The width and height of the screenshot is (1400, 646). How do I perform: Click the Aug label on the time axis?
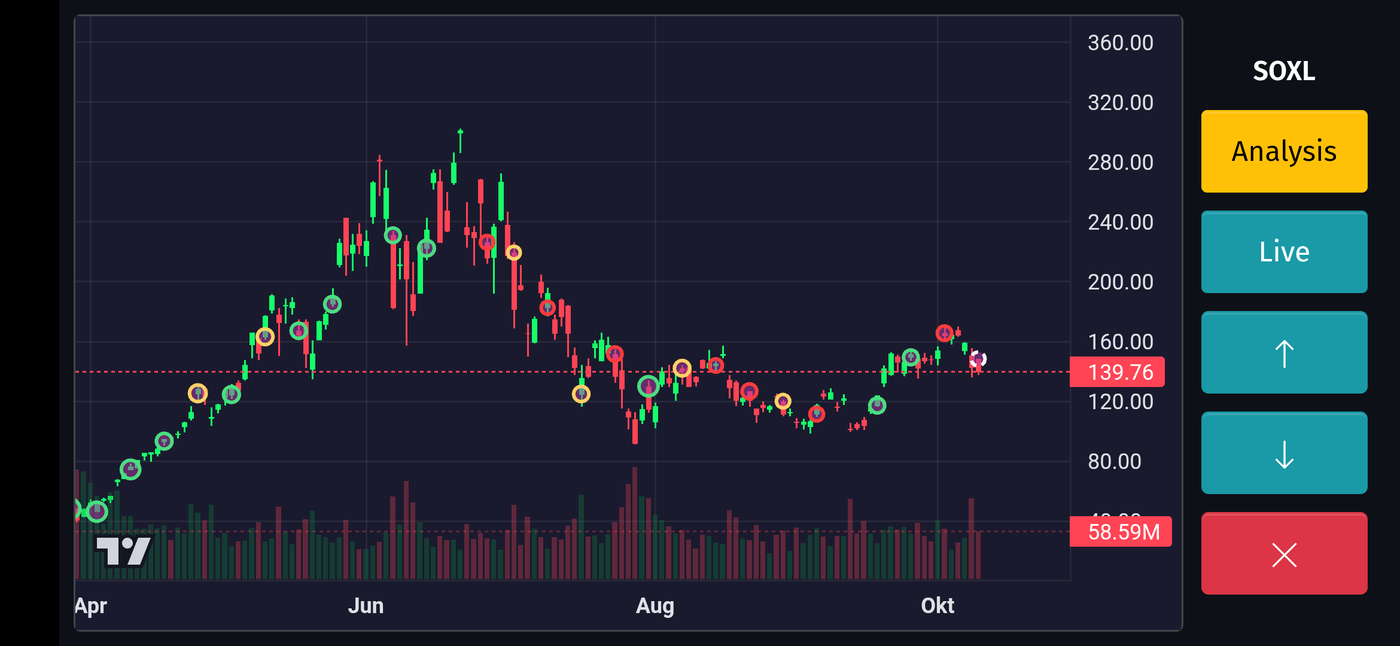(655, 606)
